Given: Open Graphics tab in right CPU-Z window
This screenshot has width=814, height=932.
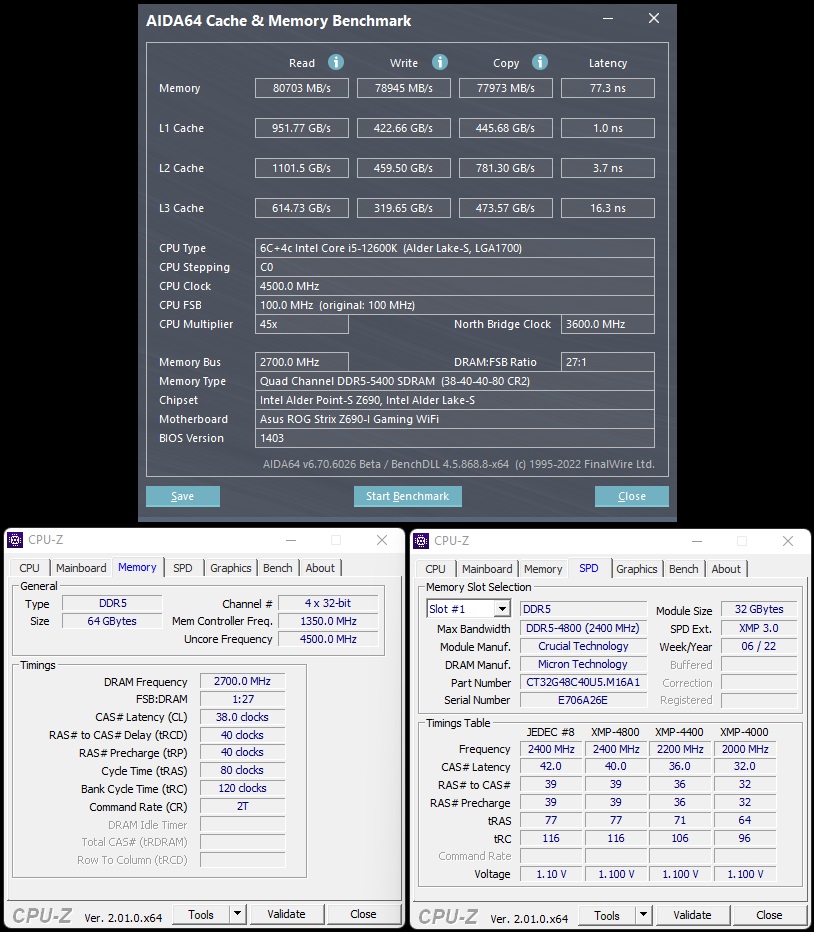Looking at the screenshot, I should tap(637, 569).
